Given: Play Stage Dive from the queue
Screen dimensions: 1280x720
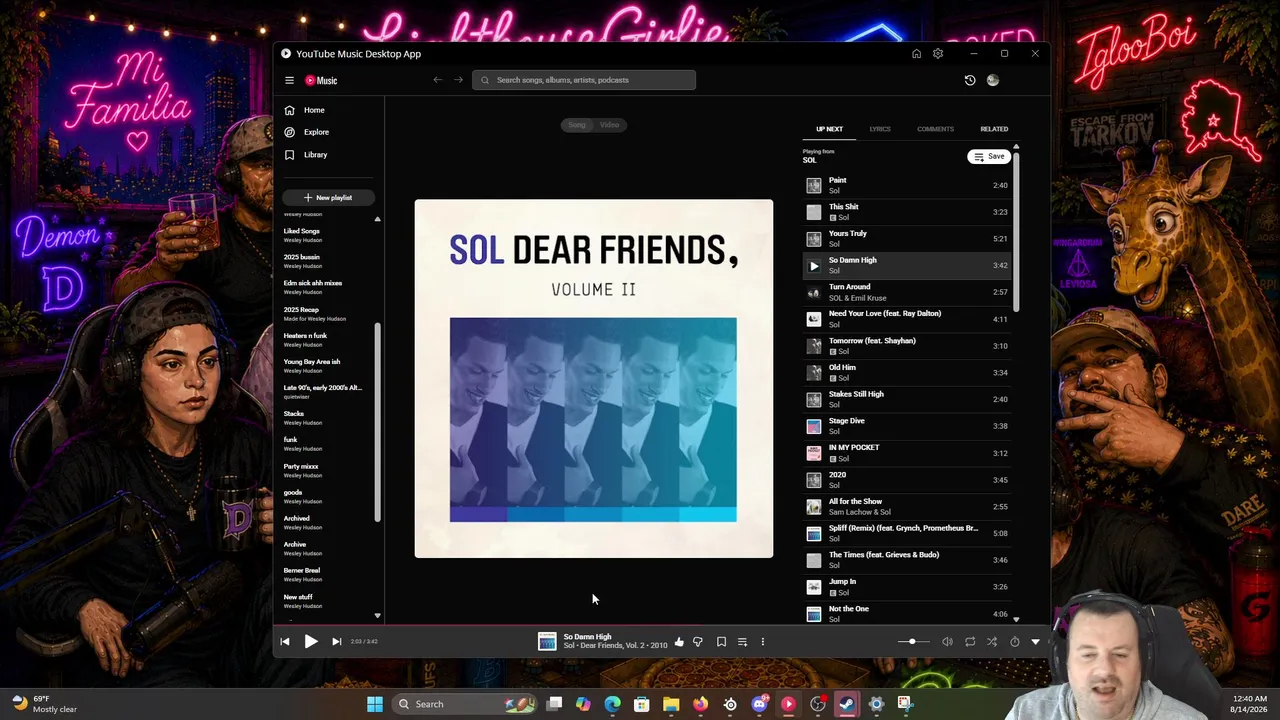Looking at the screenshot, I should point(906,426).
